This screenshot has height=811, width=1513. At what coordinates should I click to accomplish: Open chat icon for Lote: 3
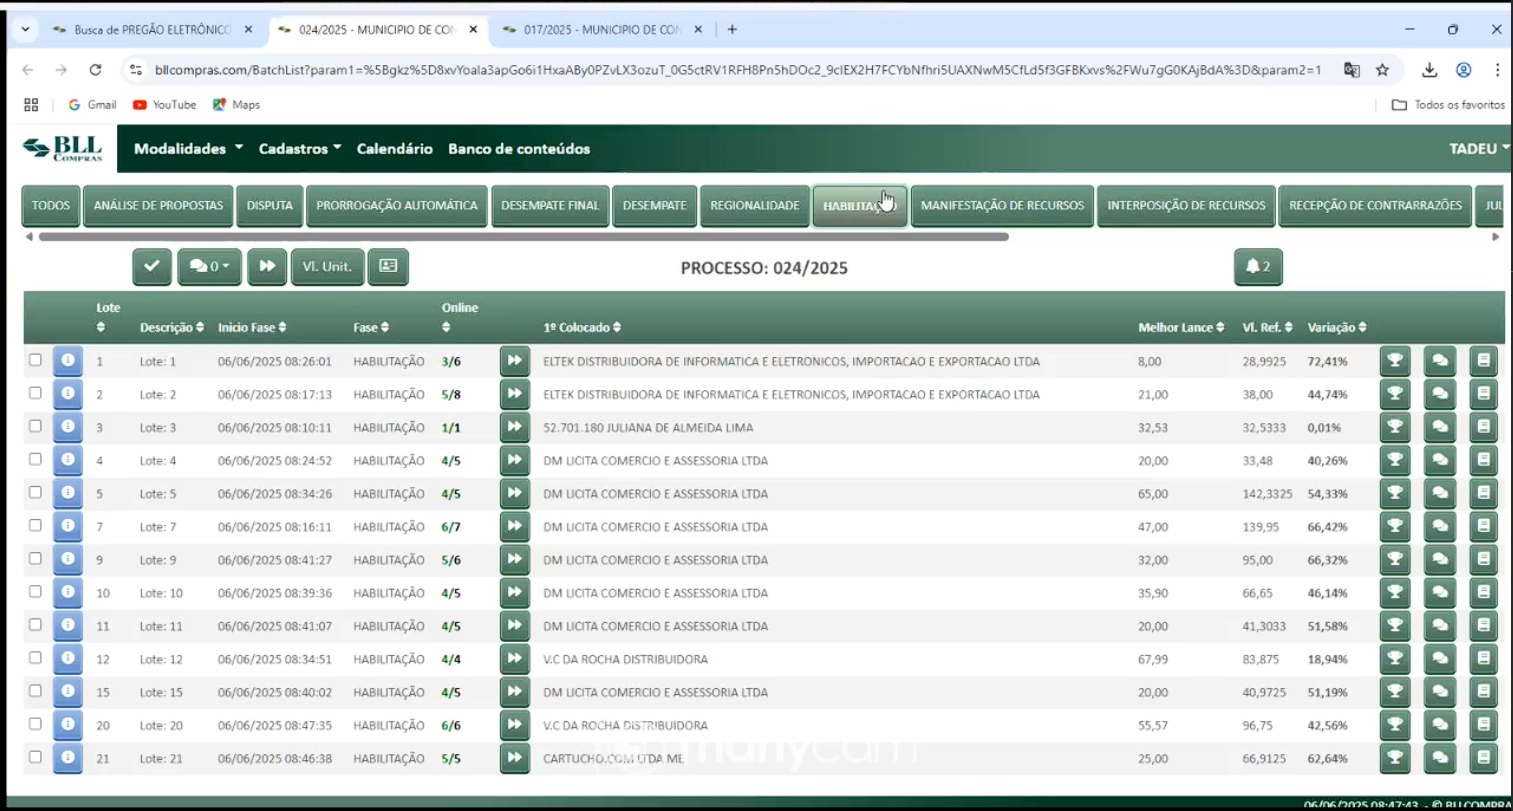[1440, 427]
